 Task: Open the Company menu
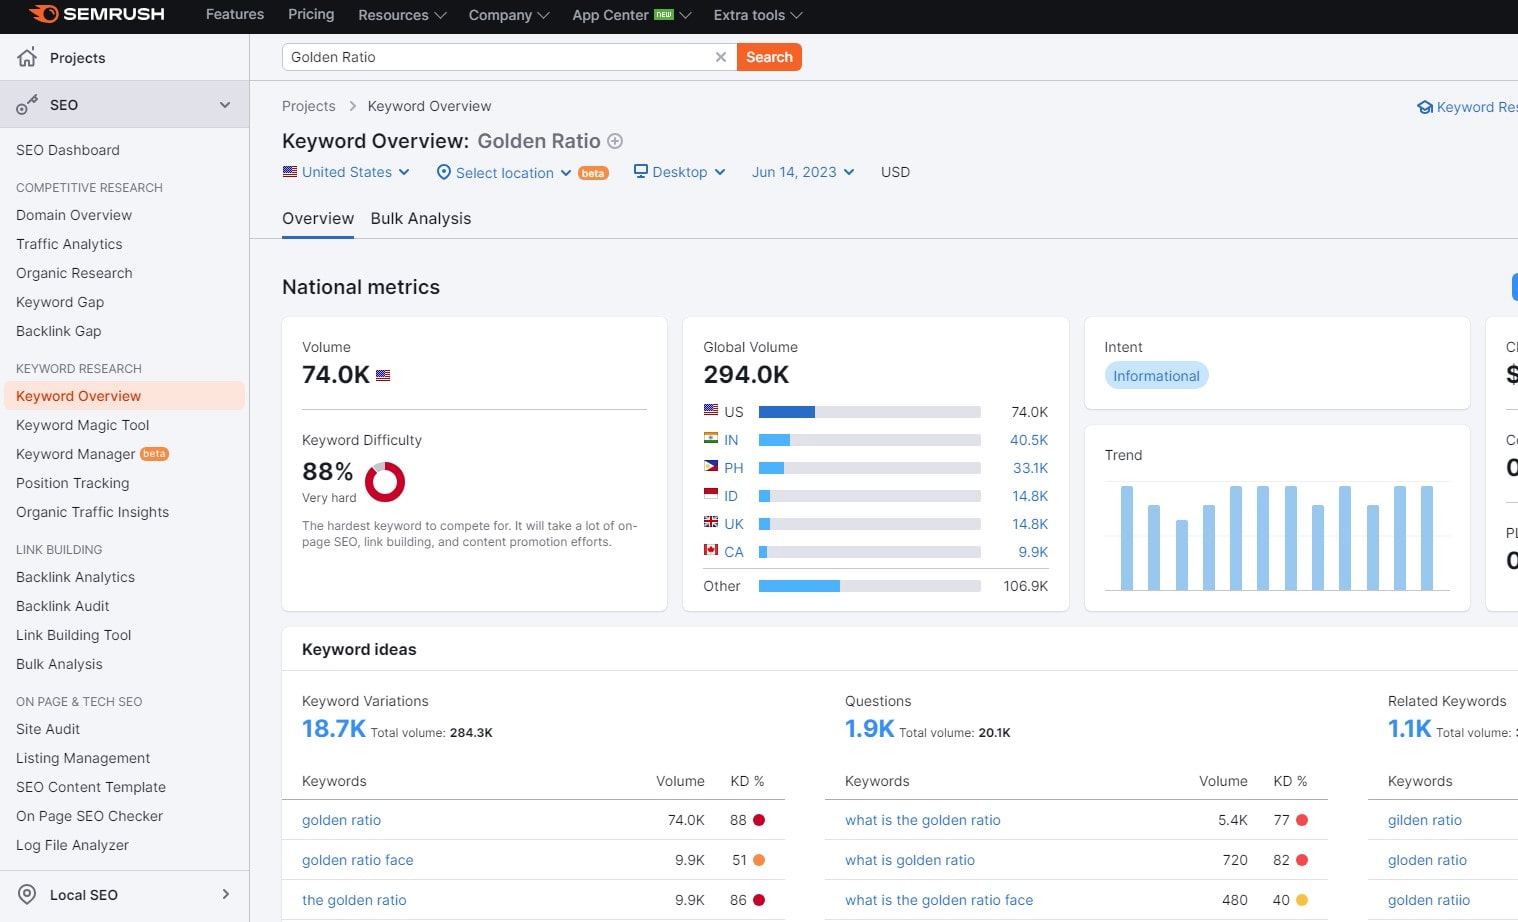(x=509, y=15)
